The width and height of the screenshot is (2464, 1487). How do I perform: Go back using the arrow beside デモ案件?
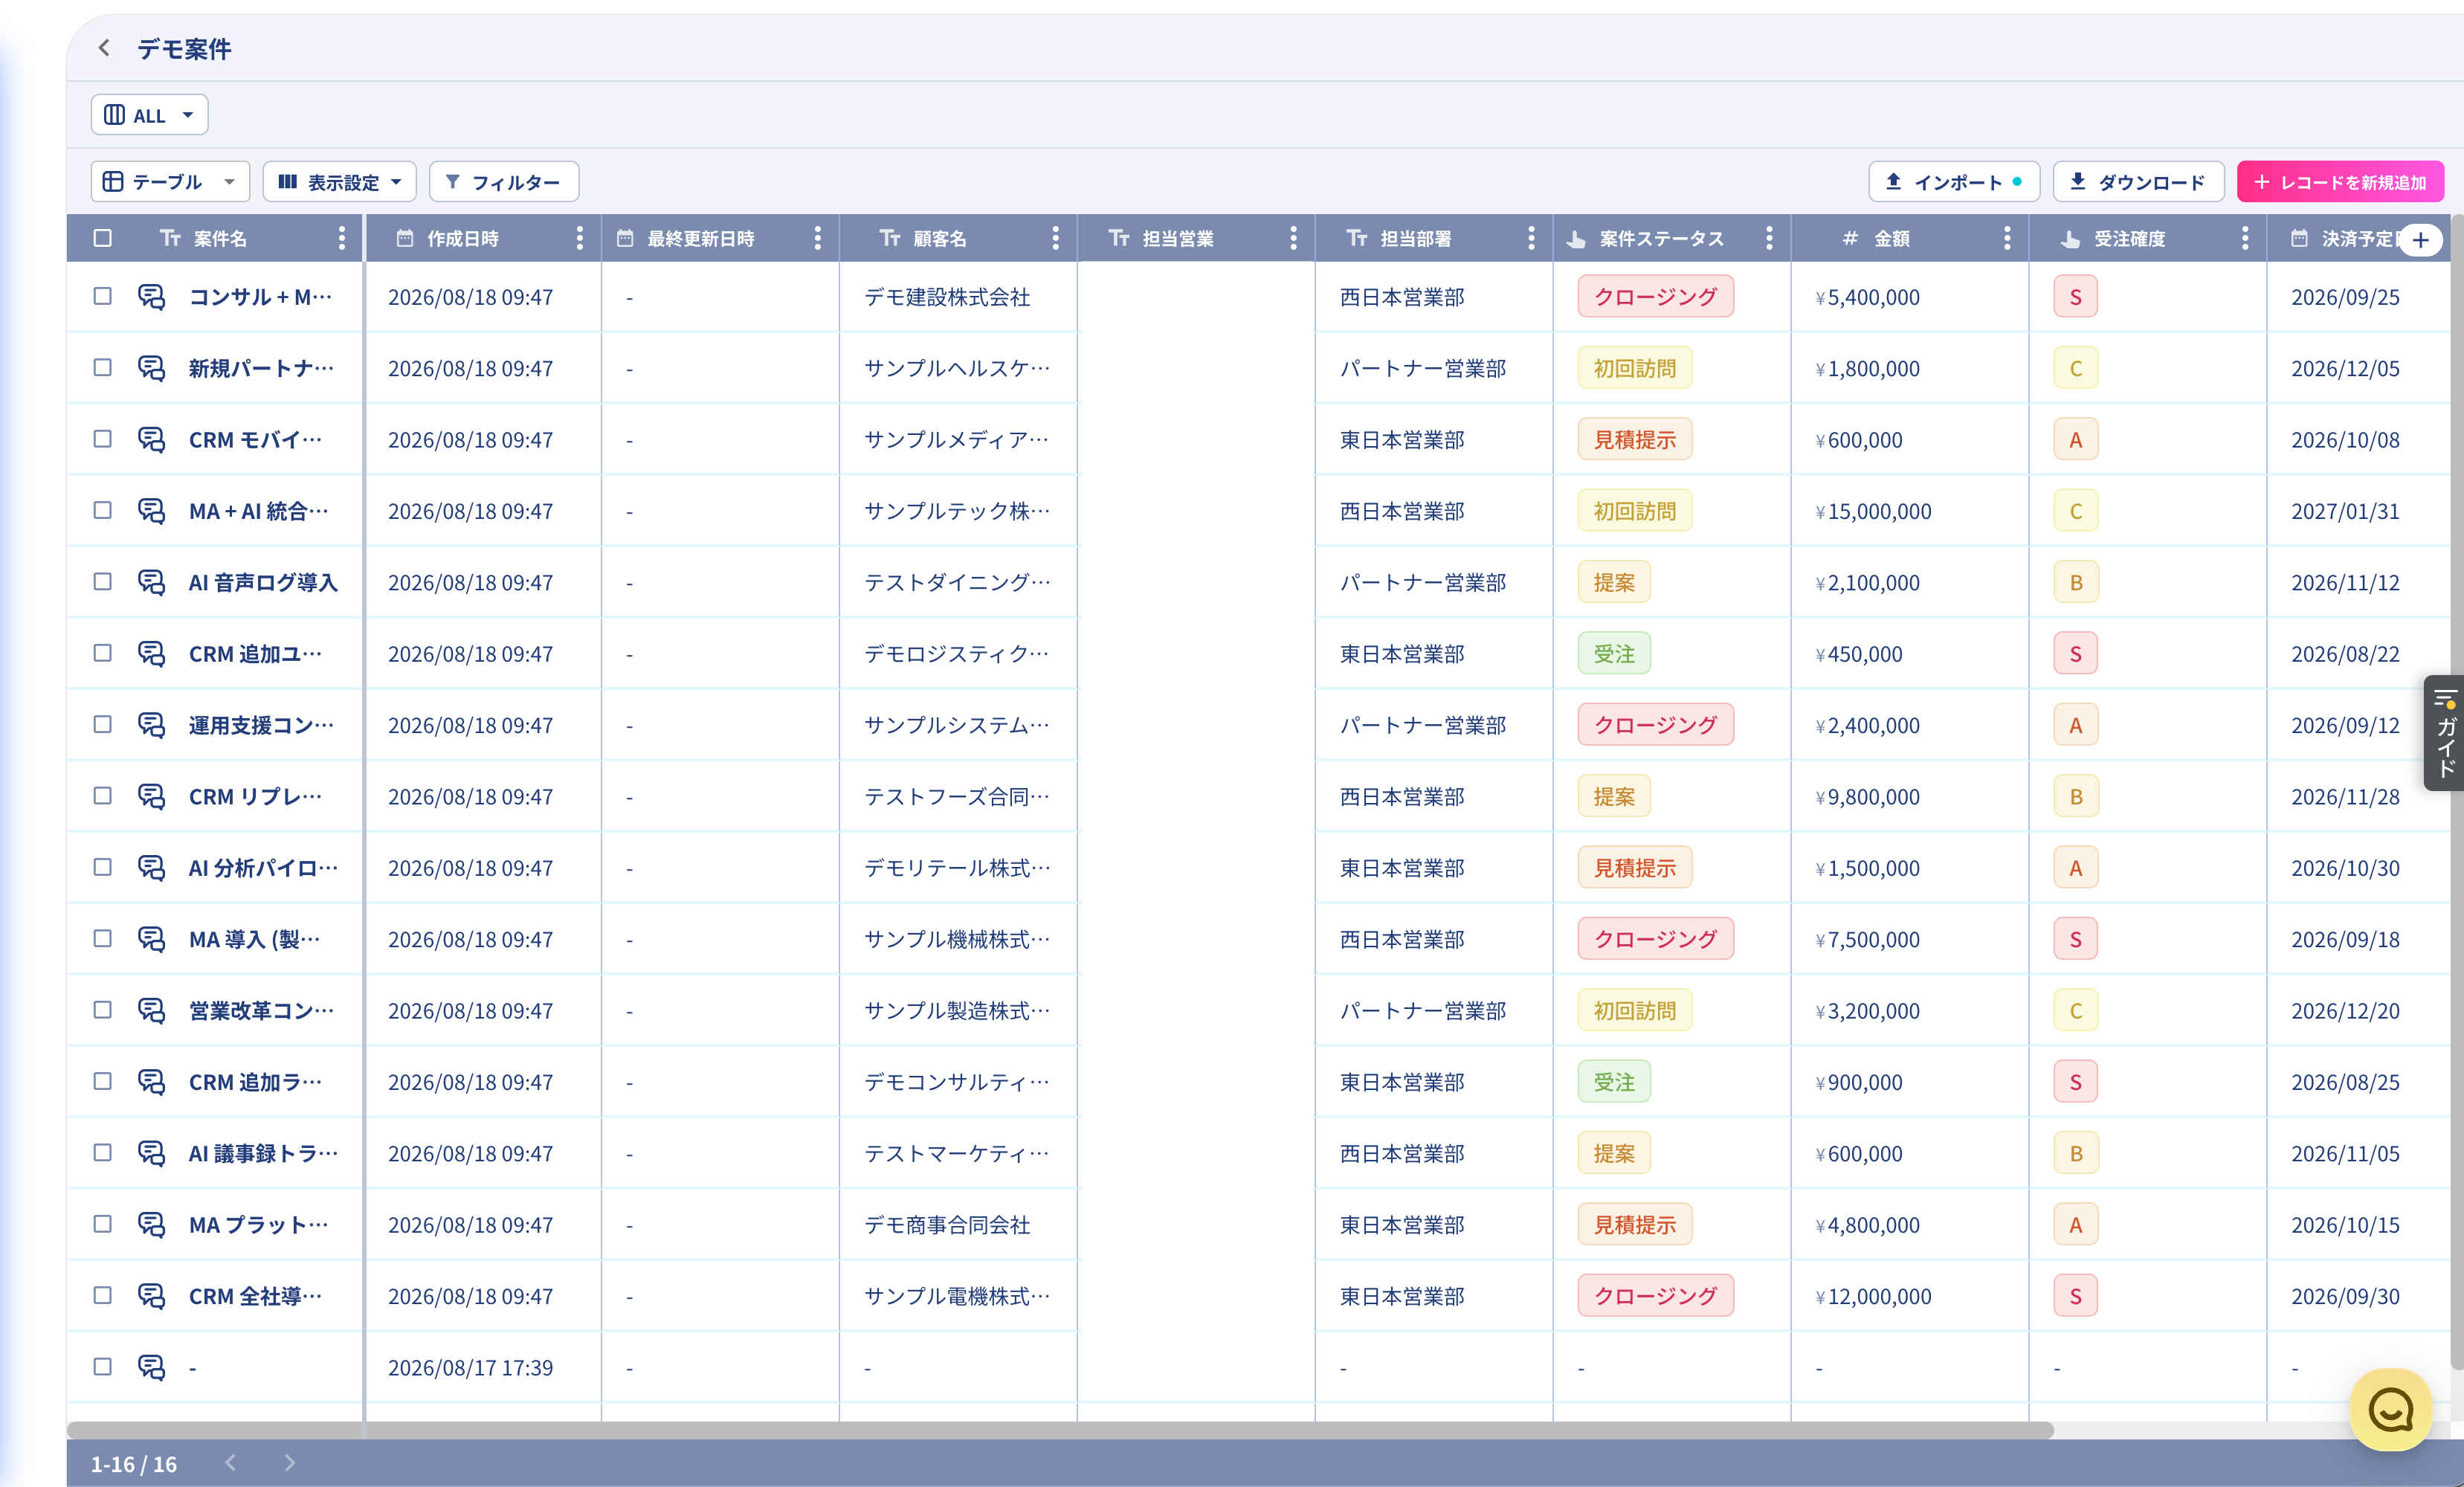(104, 48)
